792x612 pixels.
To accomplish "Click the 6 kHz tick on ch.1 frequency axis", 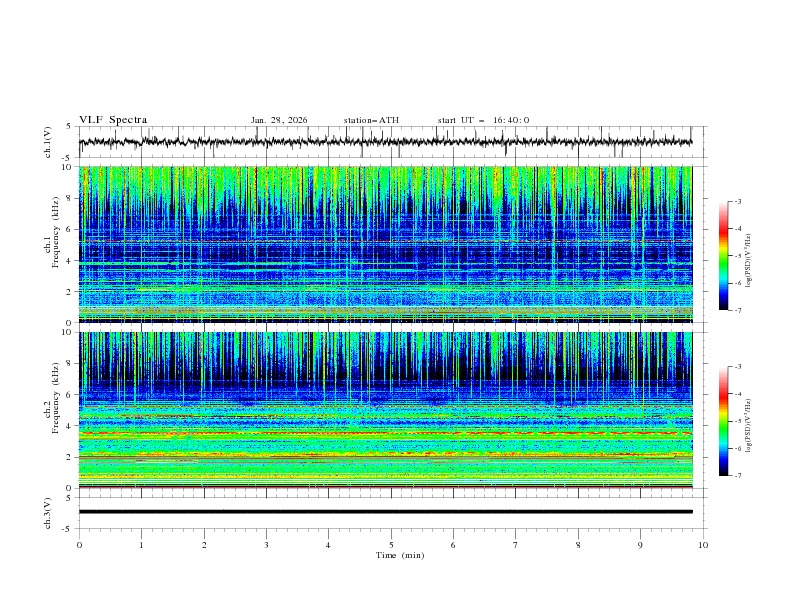I will click(x=71, y=229).
